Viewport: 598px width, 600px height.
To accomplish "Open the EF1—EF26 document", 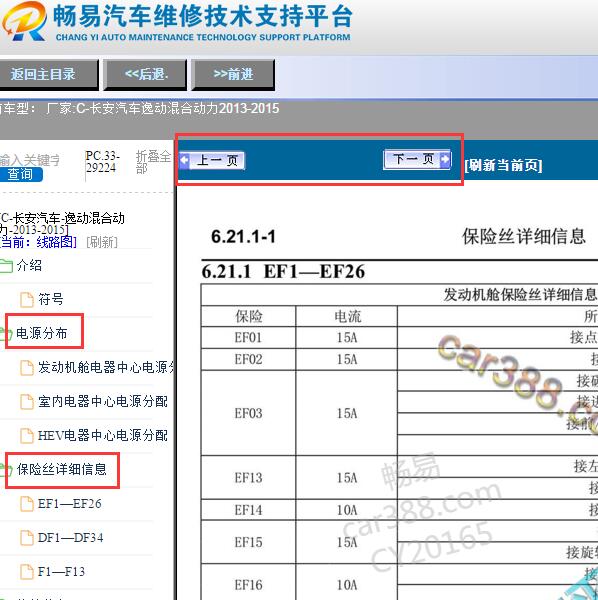I will click(70, 504).
